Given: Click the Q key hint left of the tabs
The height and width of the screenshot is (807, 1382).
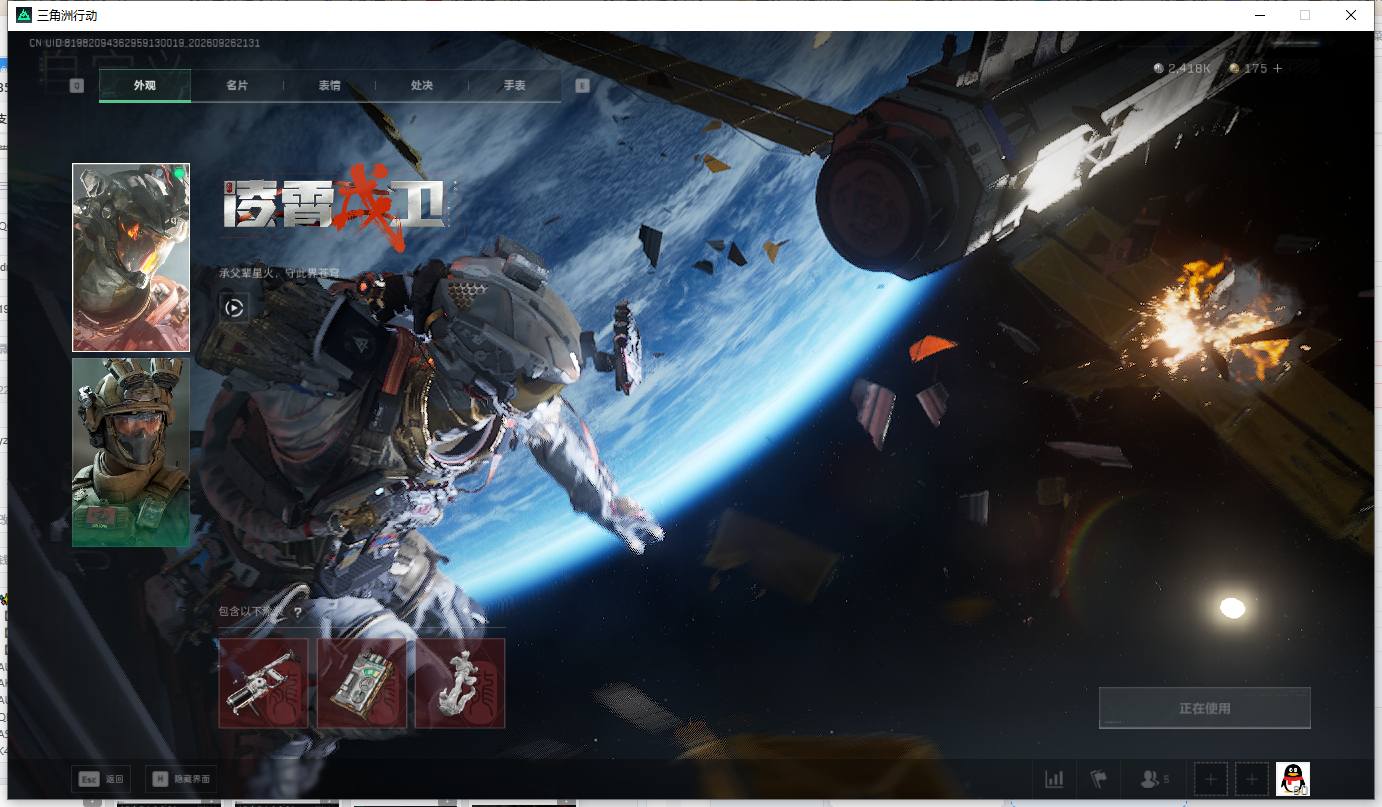Looking at the screenshot, I should (x=77, y=86).
